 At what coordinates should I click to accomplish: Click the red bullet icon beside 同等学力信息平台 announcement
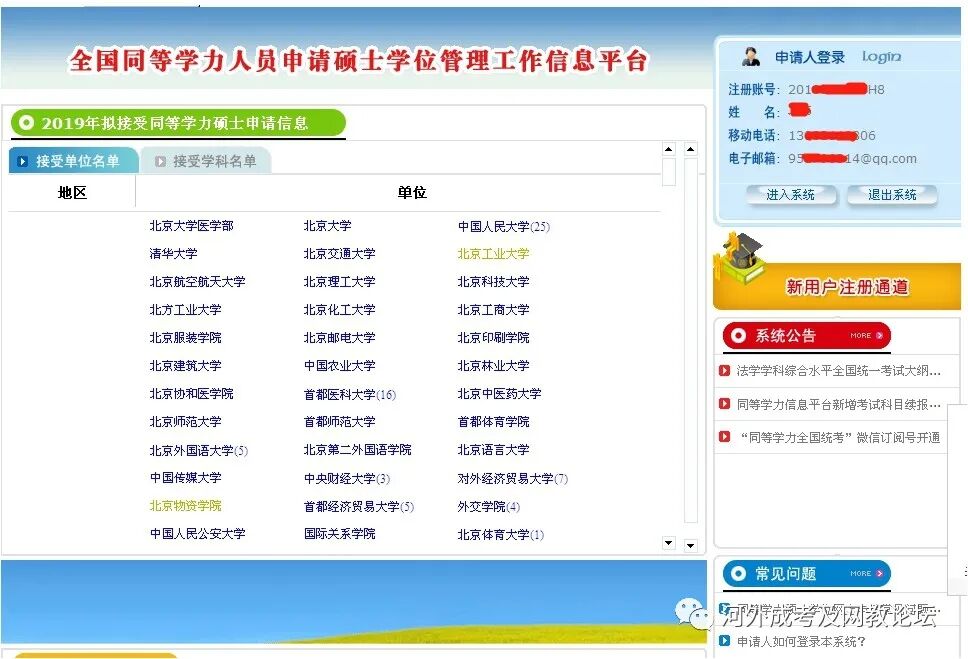[x=725, y=404]
